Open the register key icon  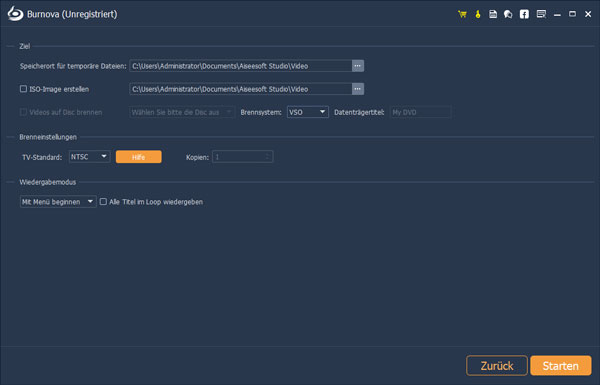tap(478, 15)
